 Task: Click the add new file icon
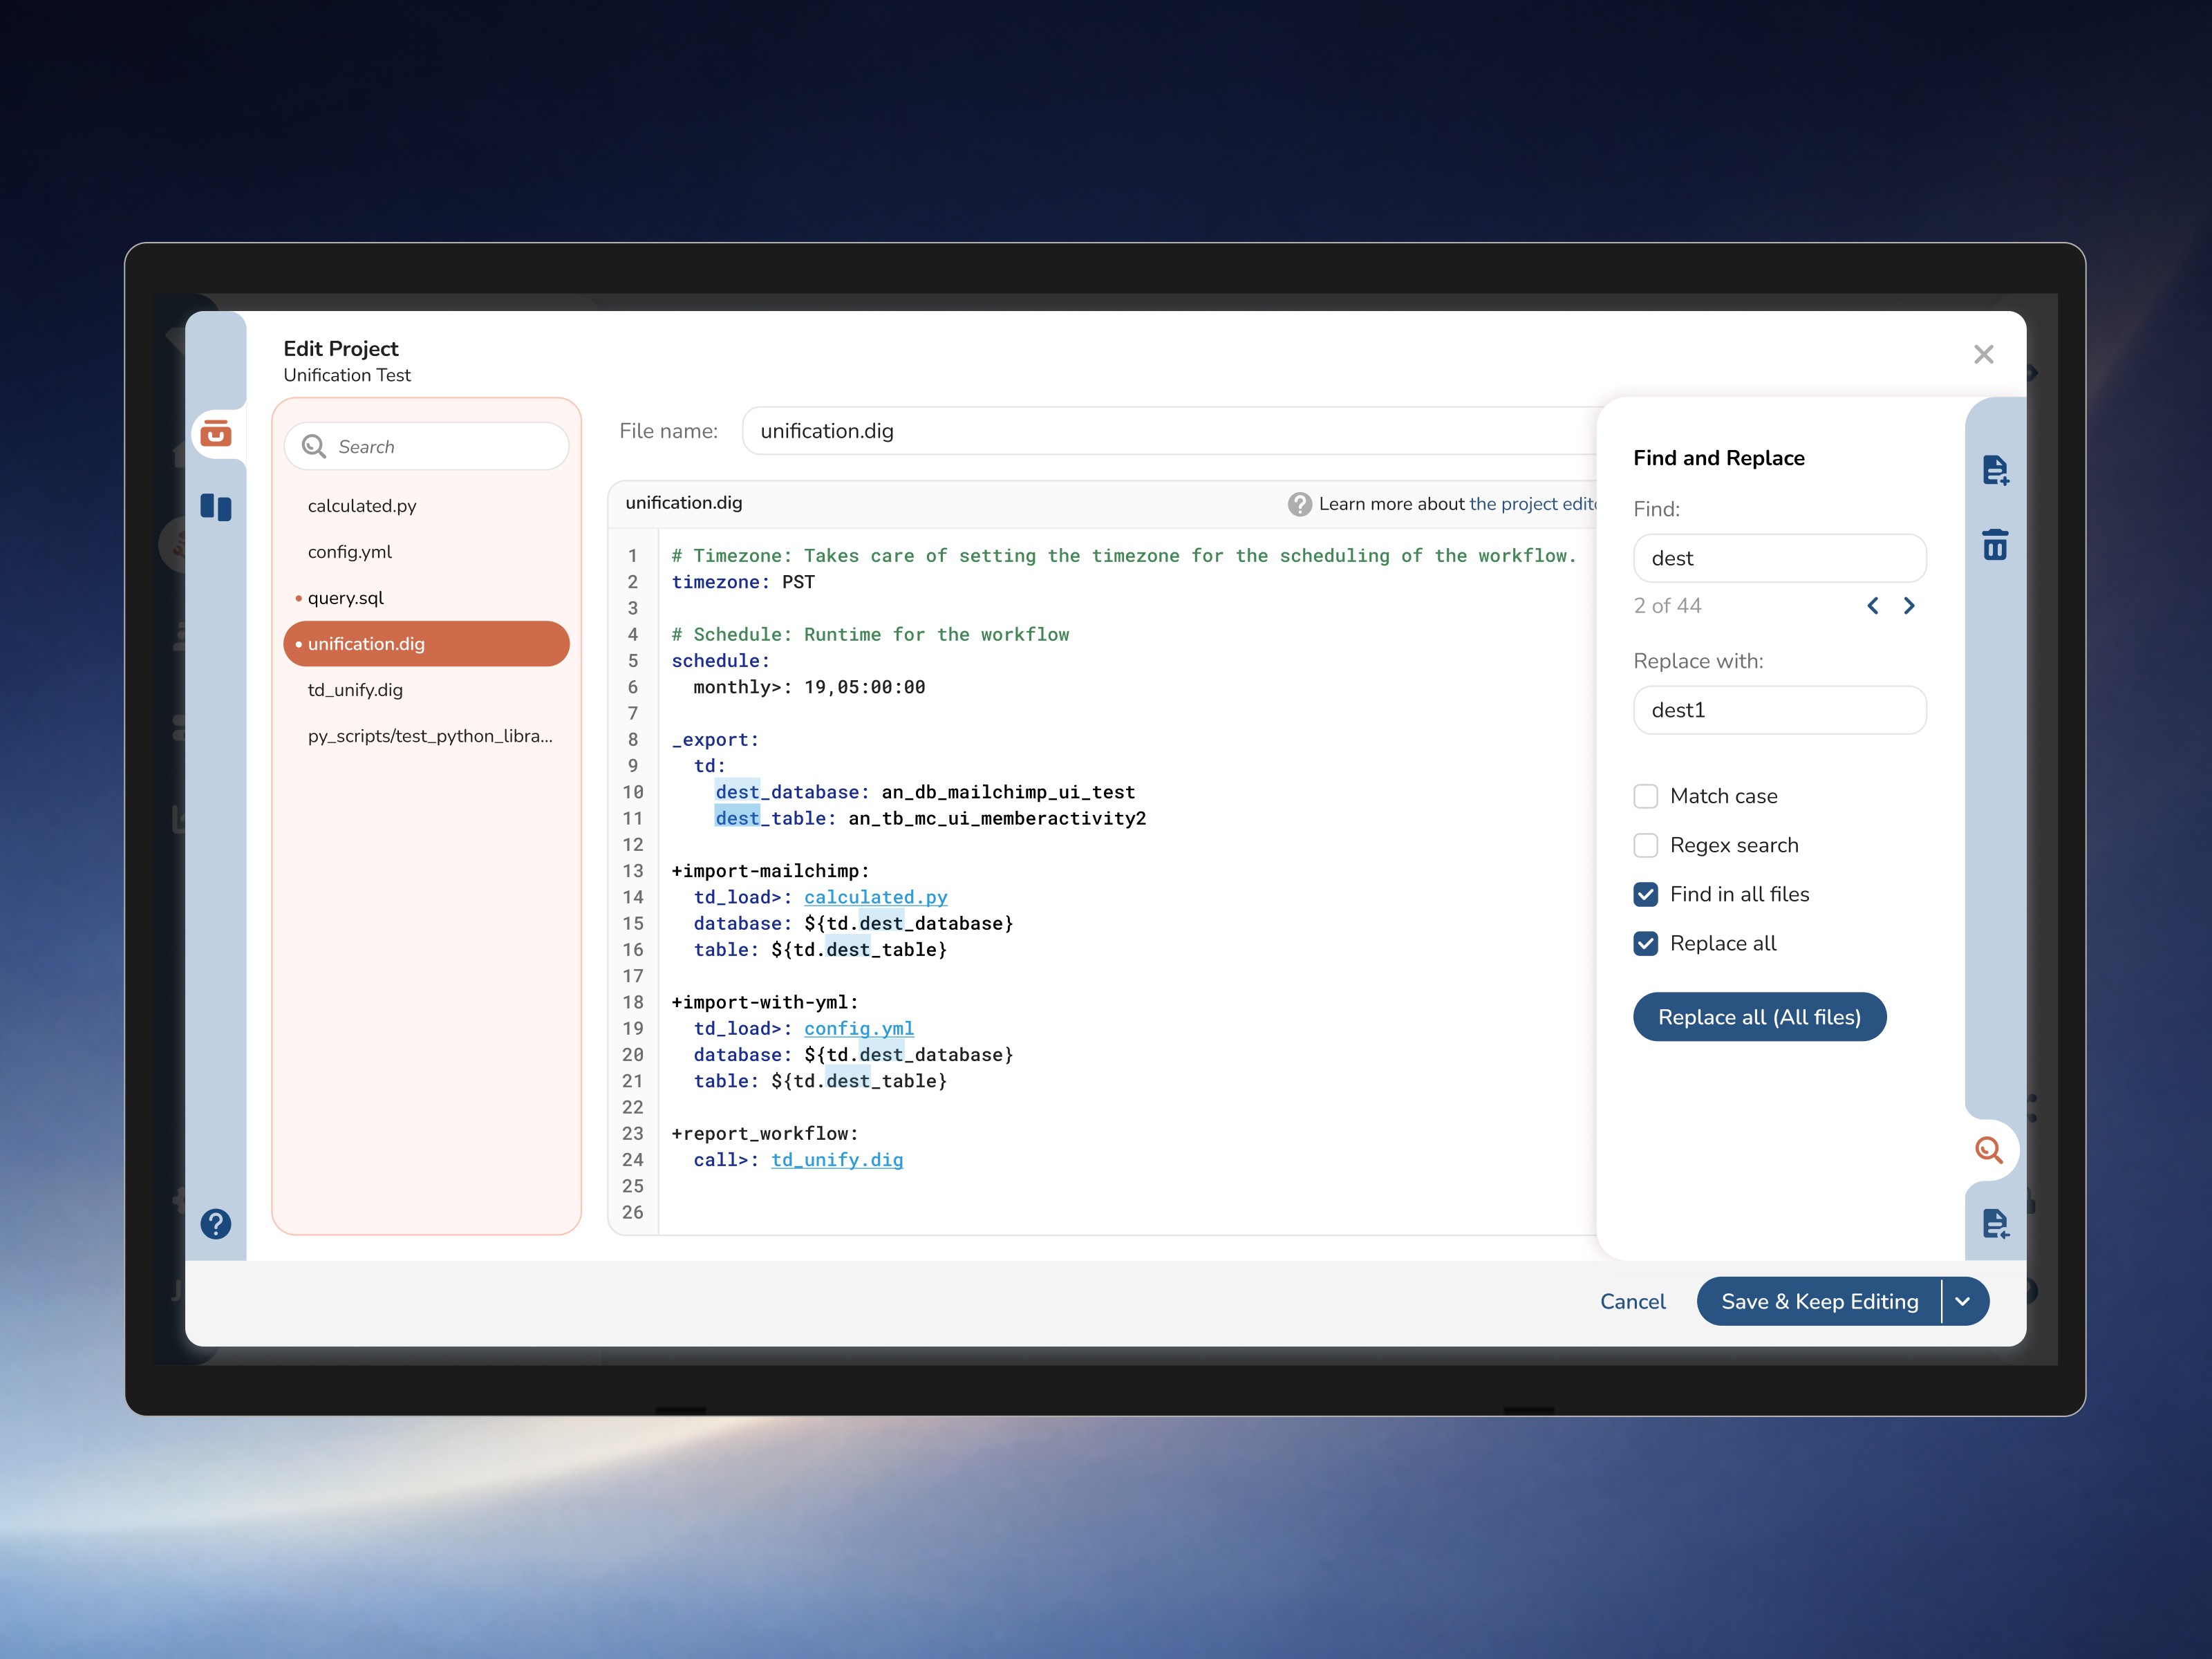pyautogui.click(x=1994, y=470)
